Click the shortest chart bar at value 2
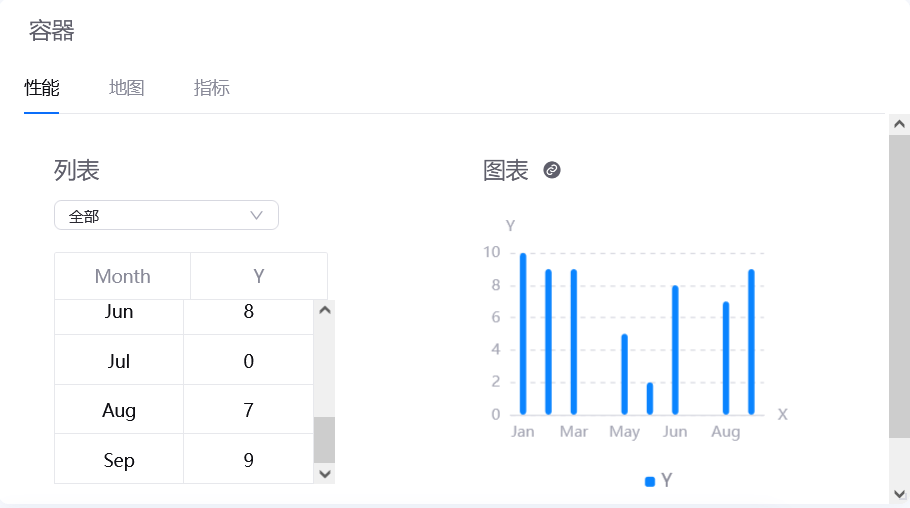Image resolution: width=910 pixels, height=508 pixels. (649, 398)
